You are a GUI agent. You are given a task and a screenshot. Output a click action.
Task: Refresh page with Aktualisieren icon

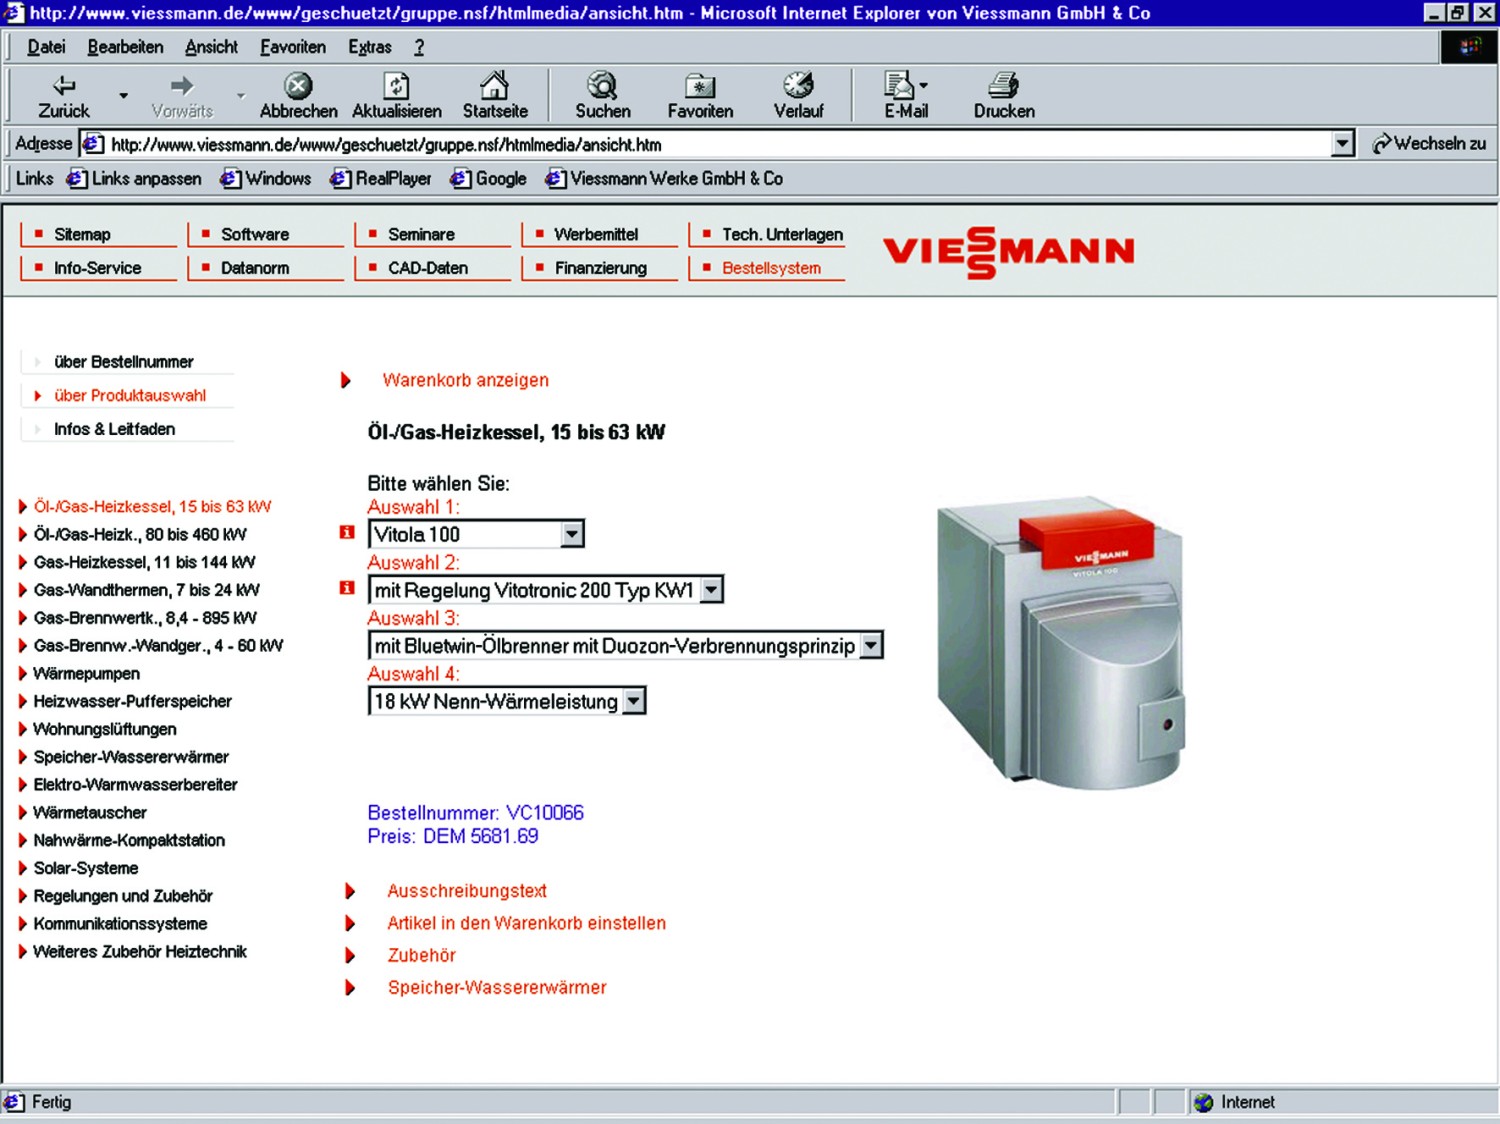click(397, 85)
